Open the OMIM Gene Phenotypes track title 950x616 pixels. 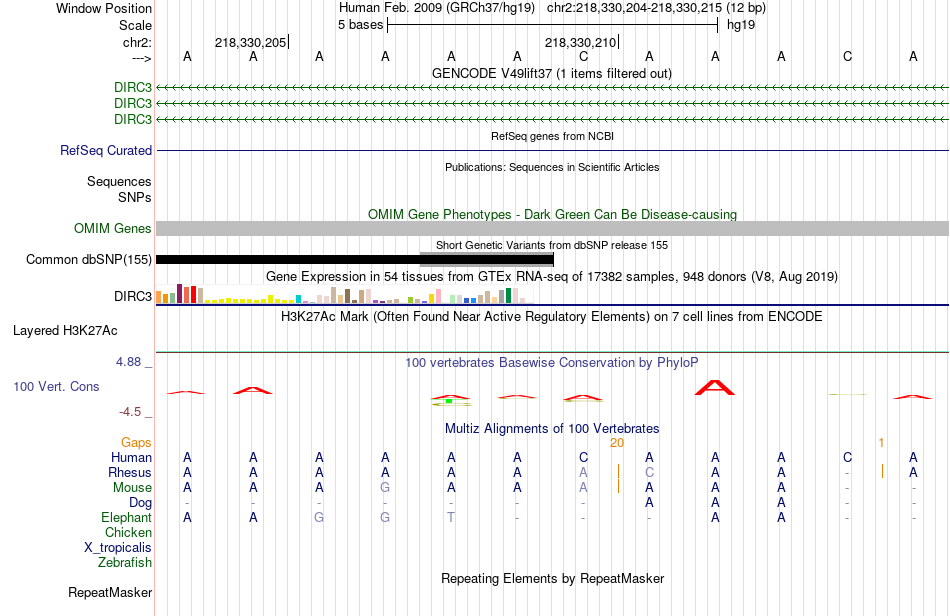[552, 214]
